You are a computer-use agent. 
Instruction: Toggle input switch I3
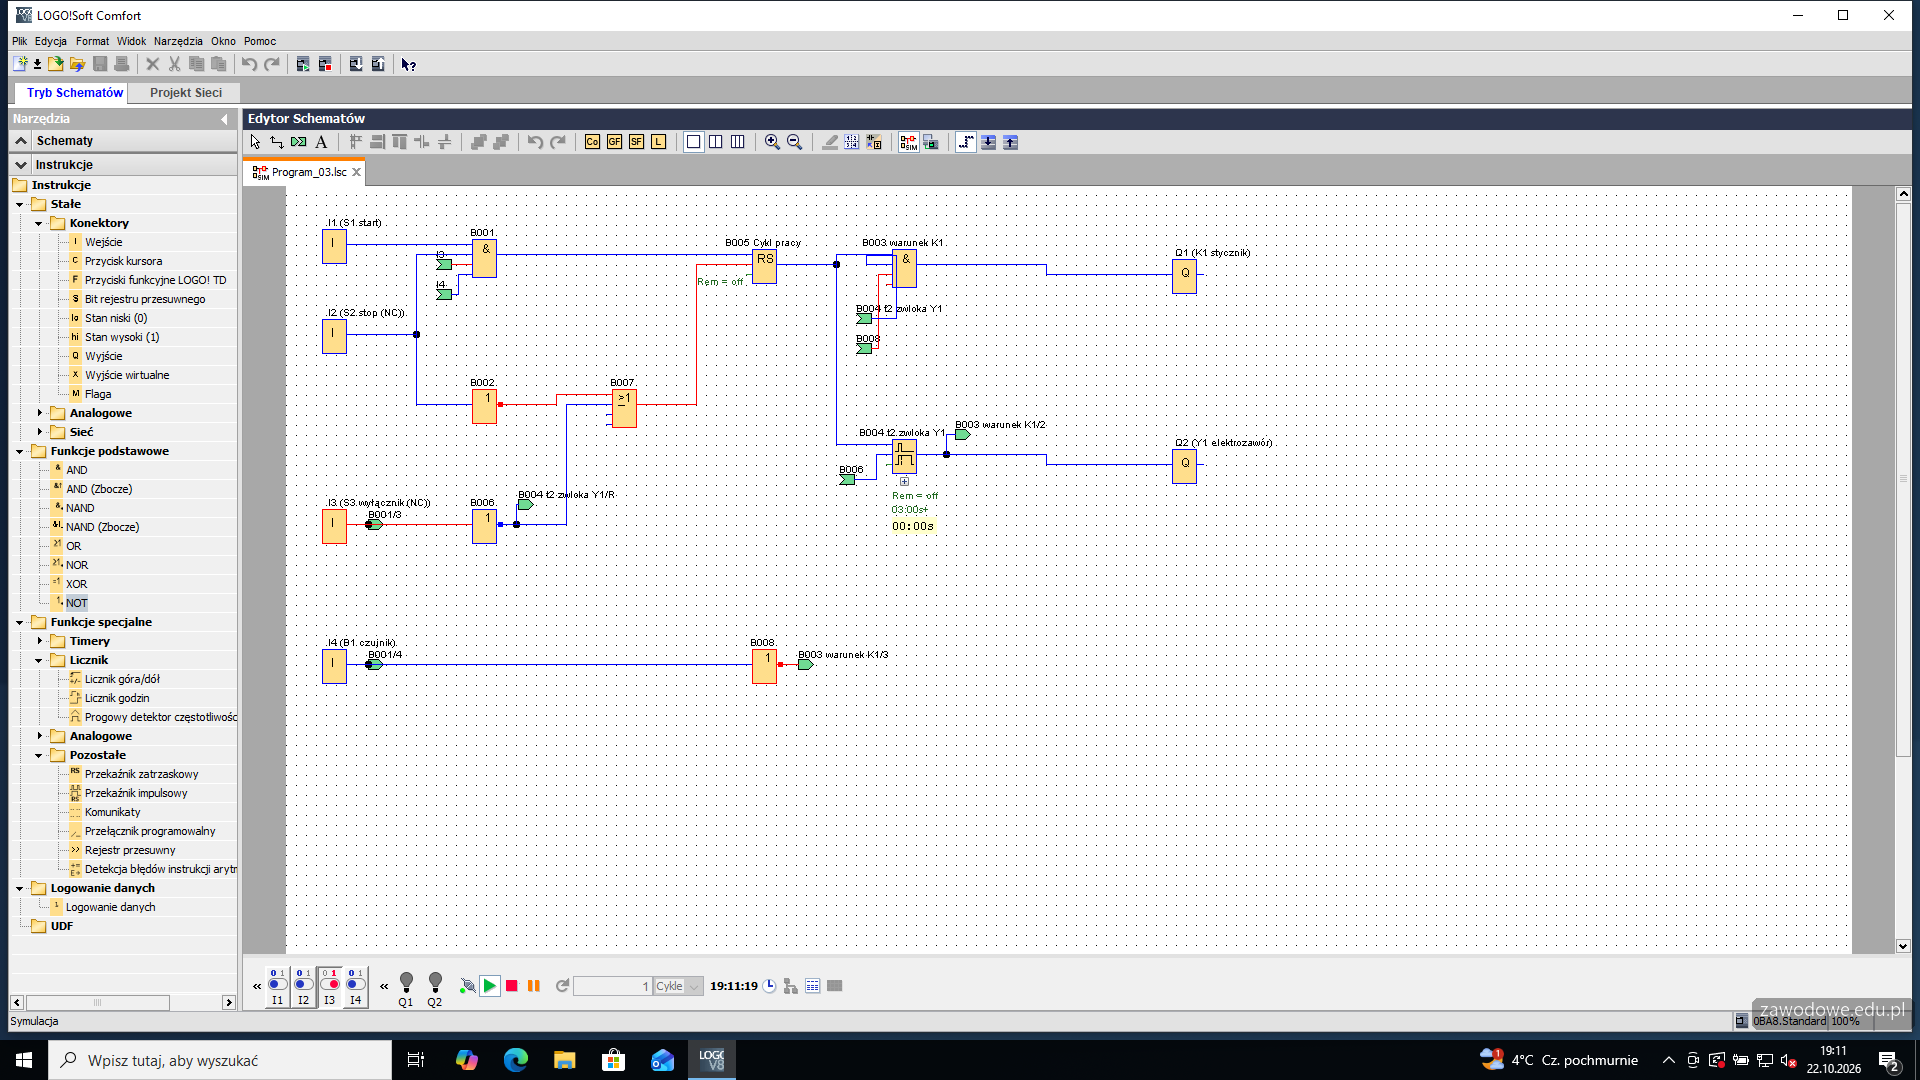click(x=330, y=986)
